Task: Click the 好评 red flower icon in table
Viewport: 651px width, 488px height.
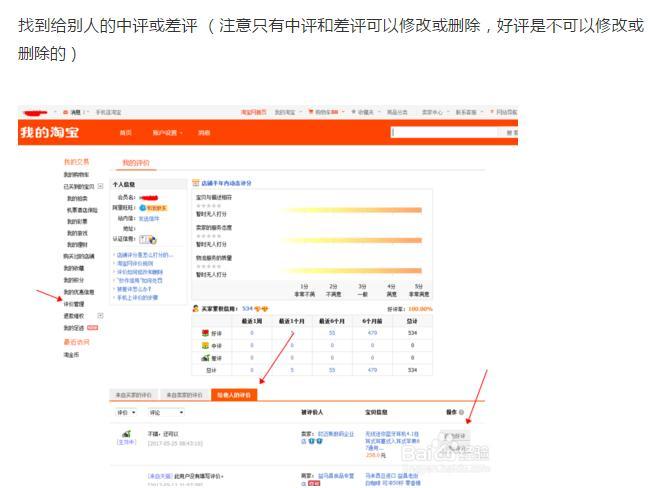Action: point(205,333)
